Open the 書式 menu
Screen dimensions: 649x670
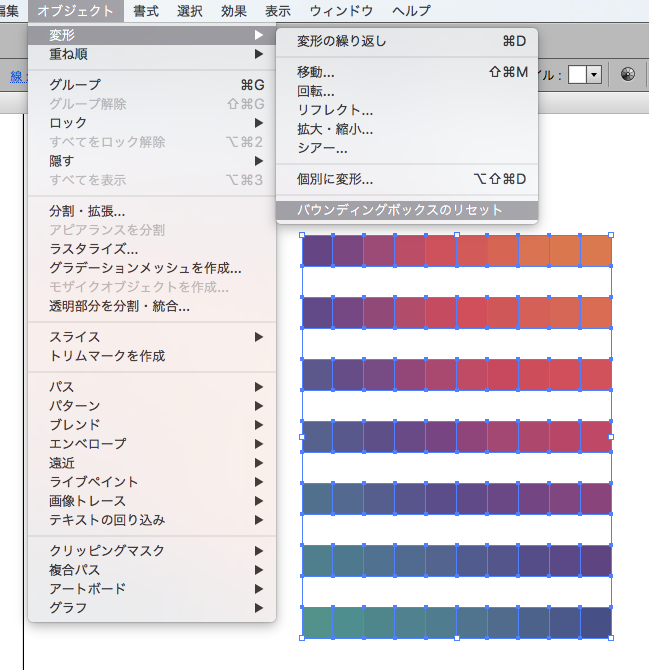146,11
